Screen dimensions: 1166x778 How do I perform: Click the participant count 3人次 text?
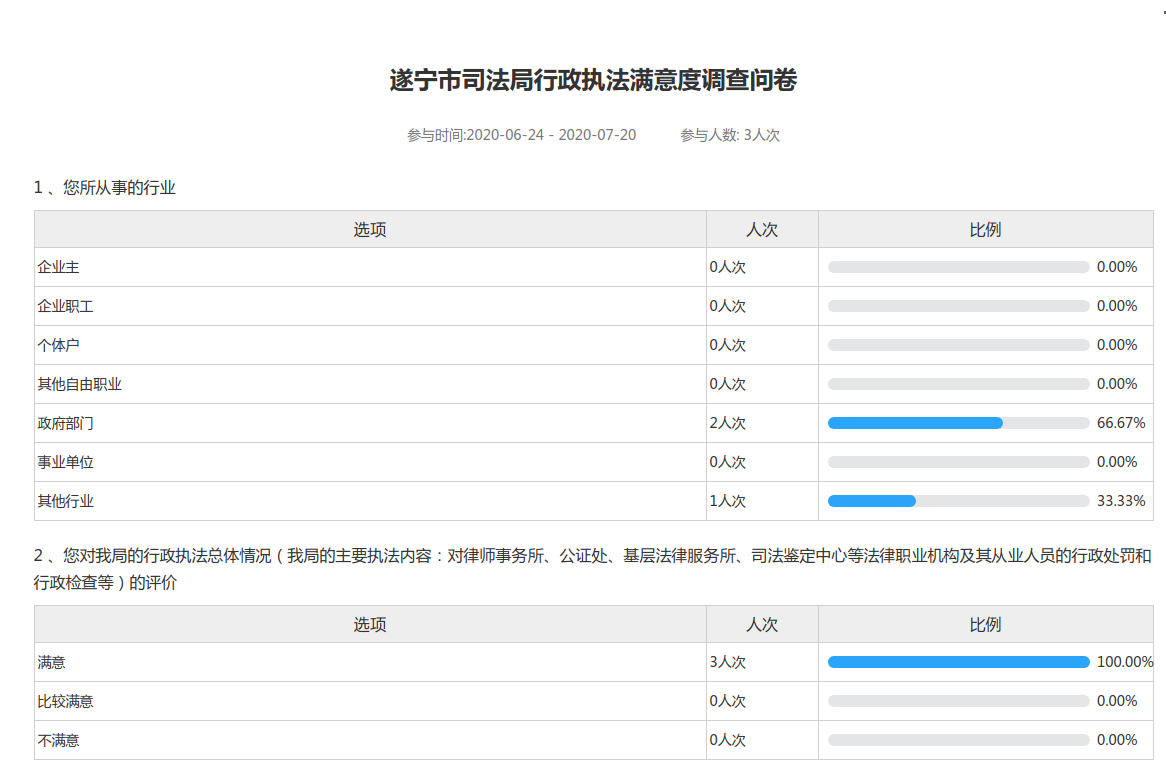[x=730, y=135]
